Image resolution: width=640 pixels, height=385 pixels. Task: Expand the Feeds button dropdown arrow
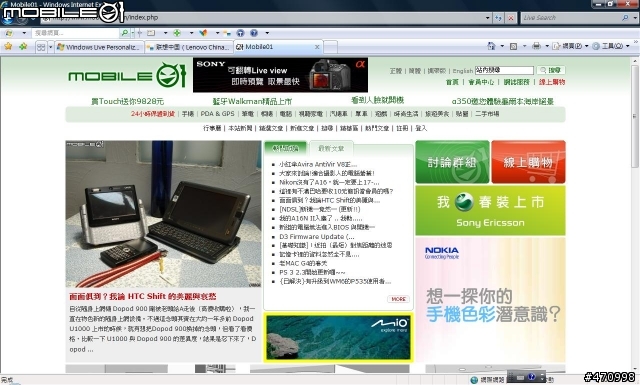click(524, 46)
